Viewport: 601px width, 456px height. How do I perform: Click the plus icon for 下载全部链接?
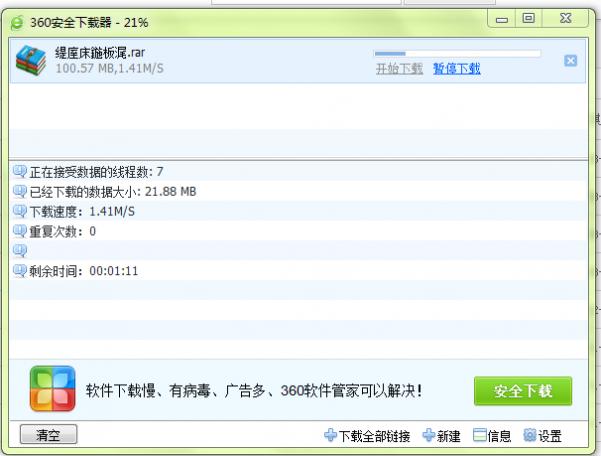[x=330, y=435]
